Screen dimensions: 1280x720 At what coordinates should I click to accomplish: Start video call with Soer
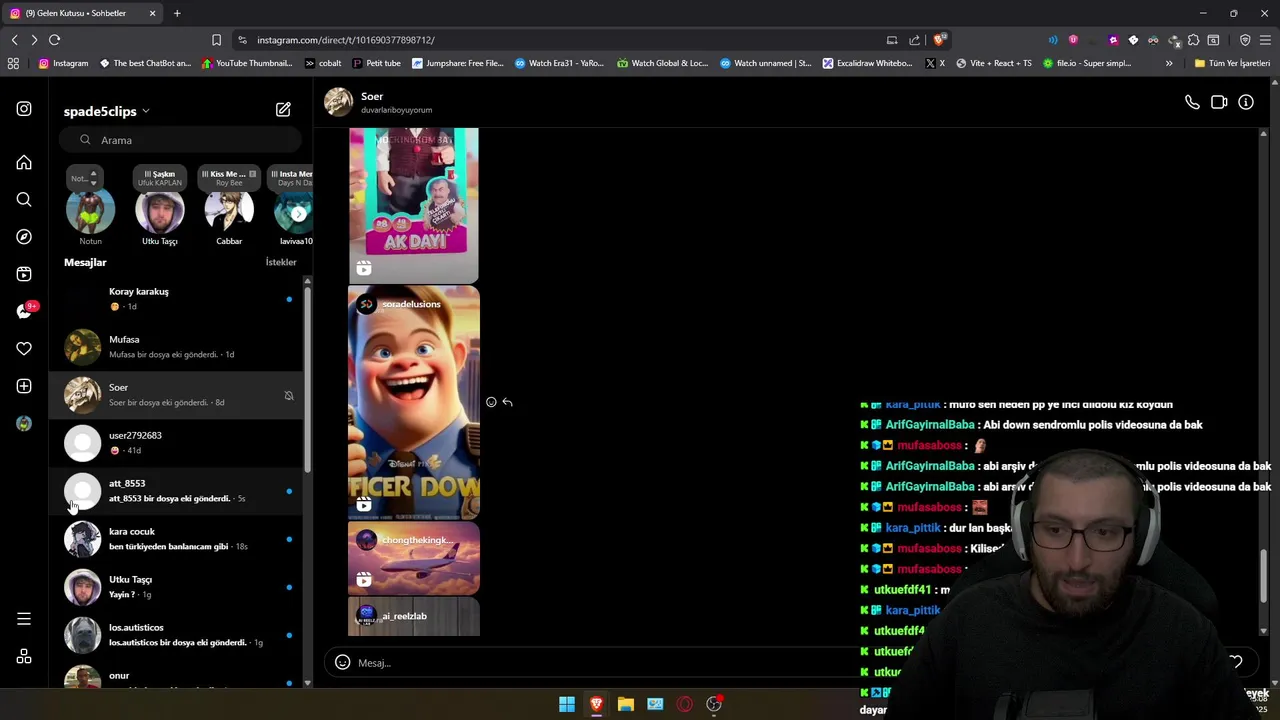1219,102
